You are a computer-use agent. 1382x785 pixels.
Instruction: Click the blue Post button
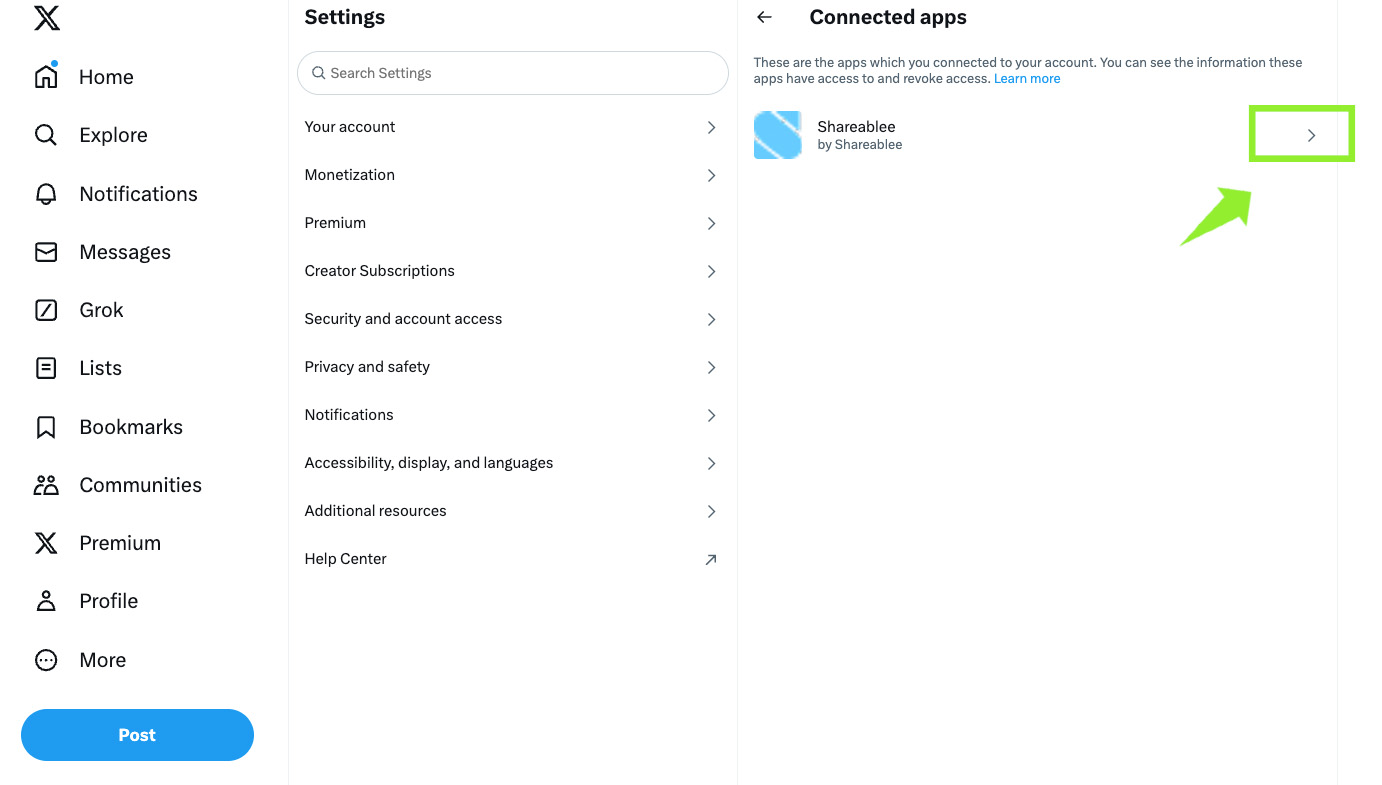point(137,735)
